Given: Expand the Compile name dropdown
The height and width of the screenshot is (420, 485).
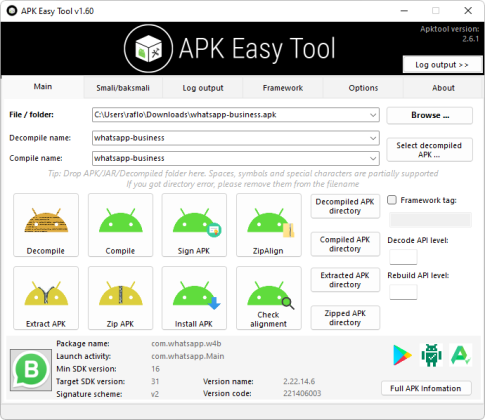Looking at the screenshot, I should [373, 158].
